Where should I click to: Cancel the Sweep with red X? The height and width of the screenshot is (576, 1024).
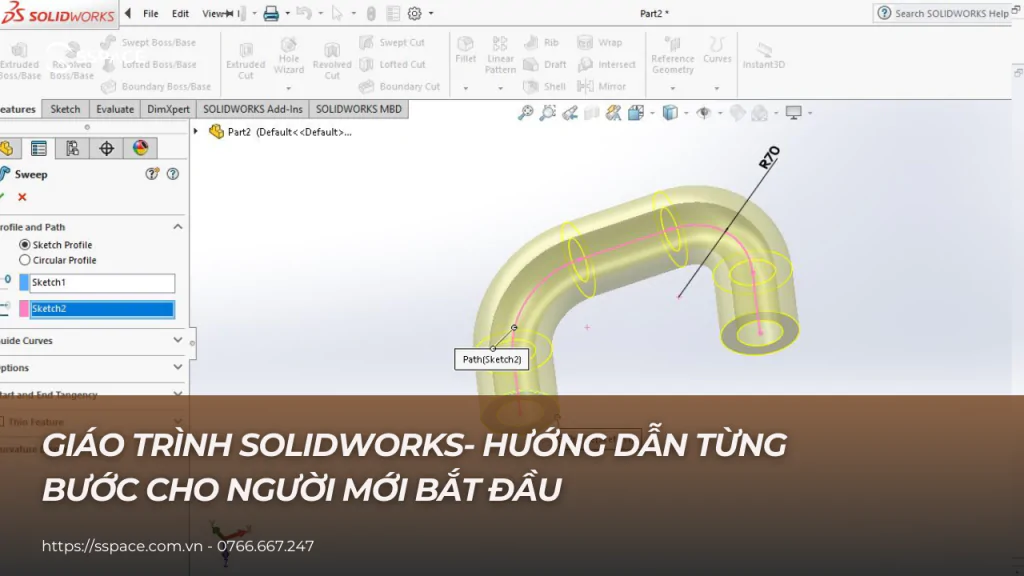(22, 197)
